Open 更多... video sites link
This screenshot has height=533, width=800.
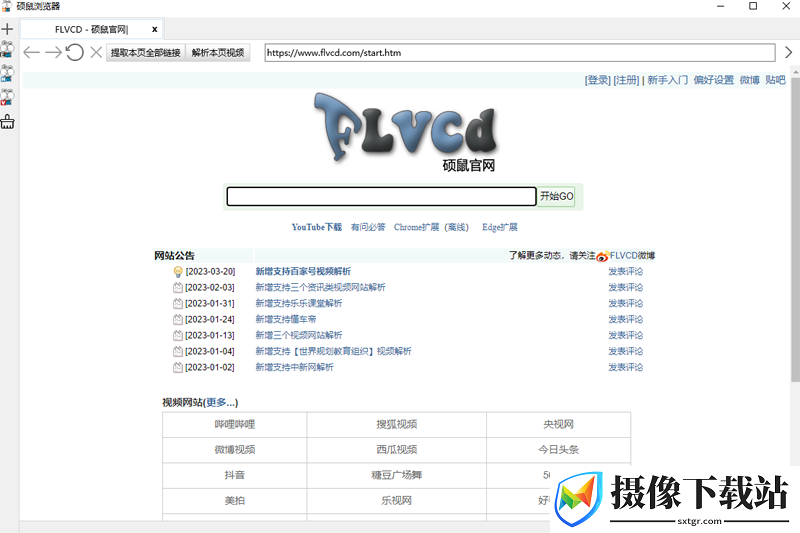coord(220,402)
